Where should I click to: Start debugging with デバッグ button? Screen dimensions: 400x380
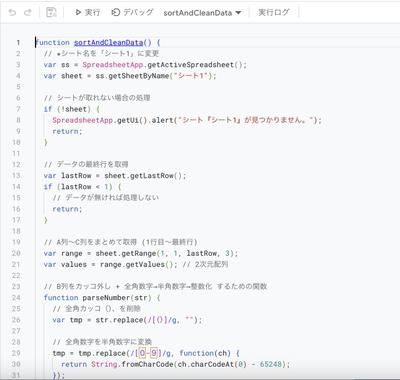coord(132,12)
